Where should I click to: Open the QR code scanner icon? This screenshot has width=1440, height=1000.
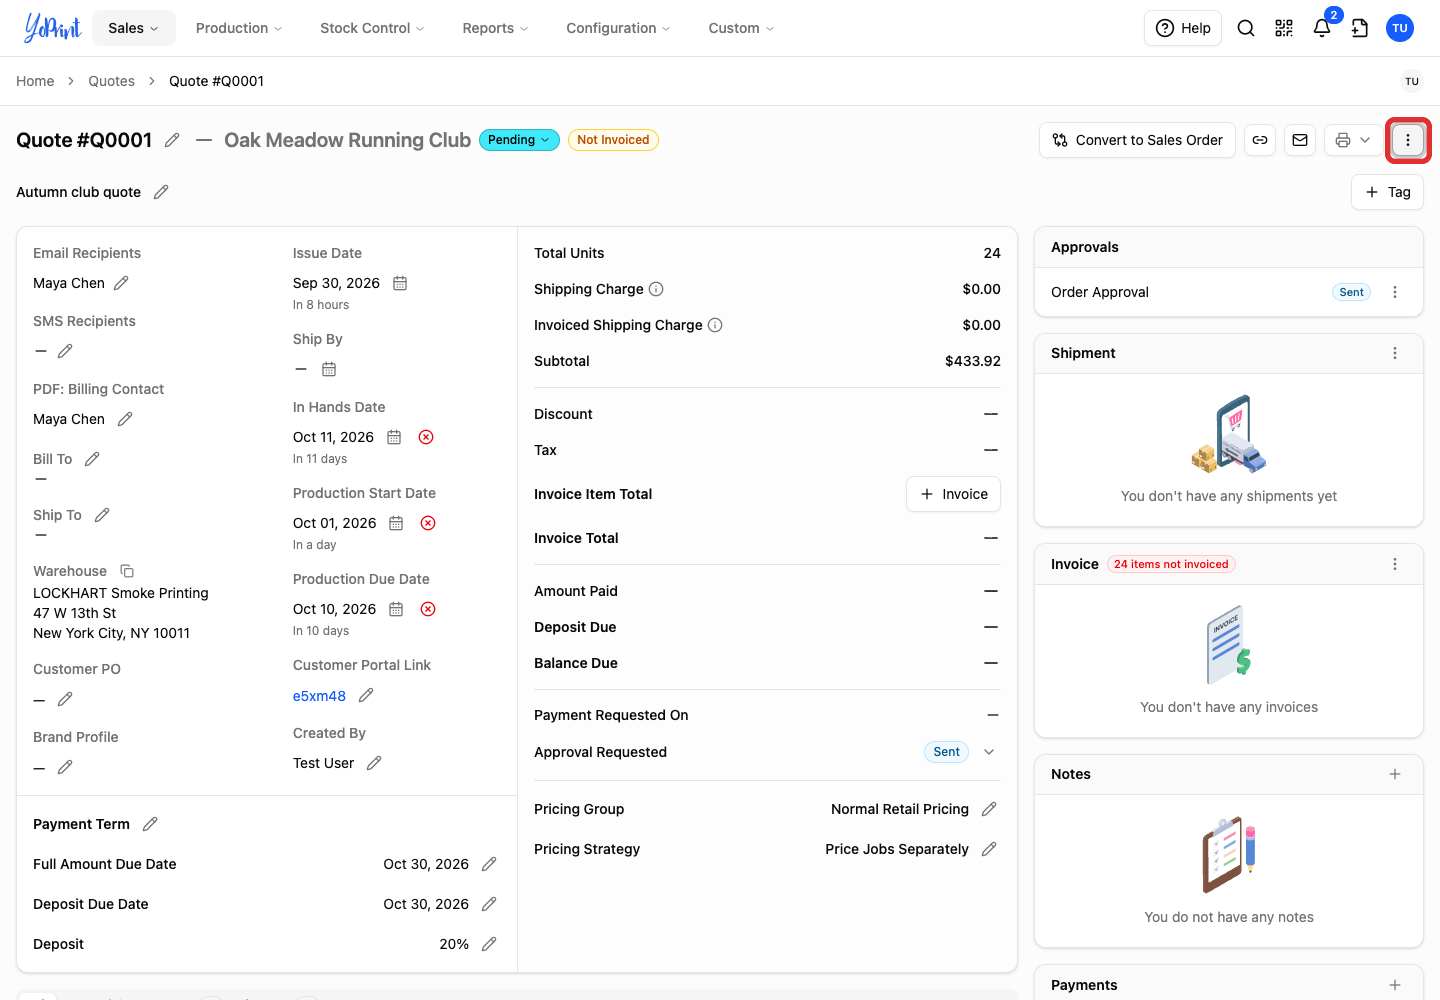pos(1284,28)
